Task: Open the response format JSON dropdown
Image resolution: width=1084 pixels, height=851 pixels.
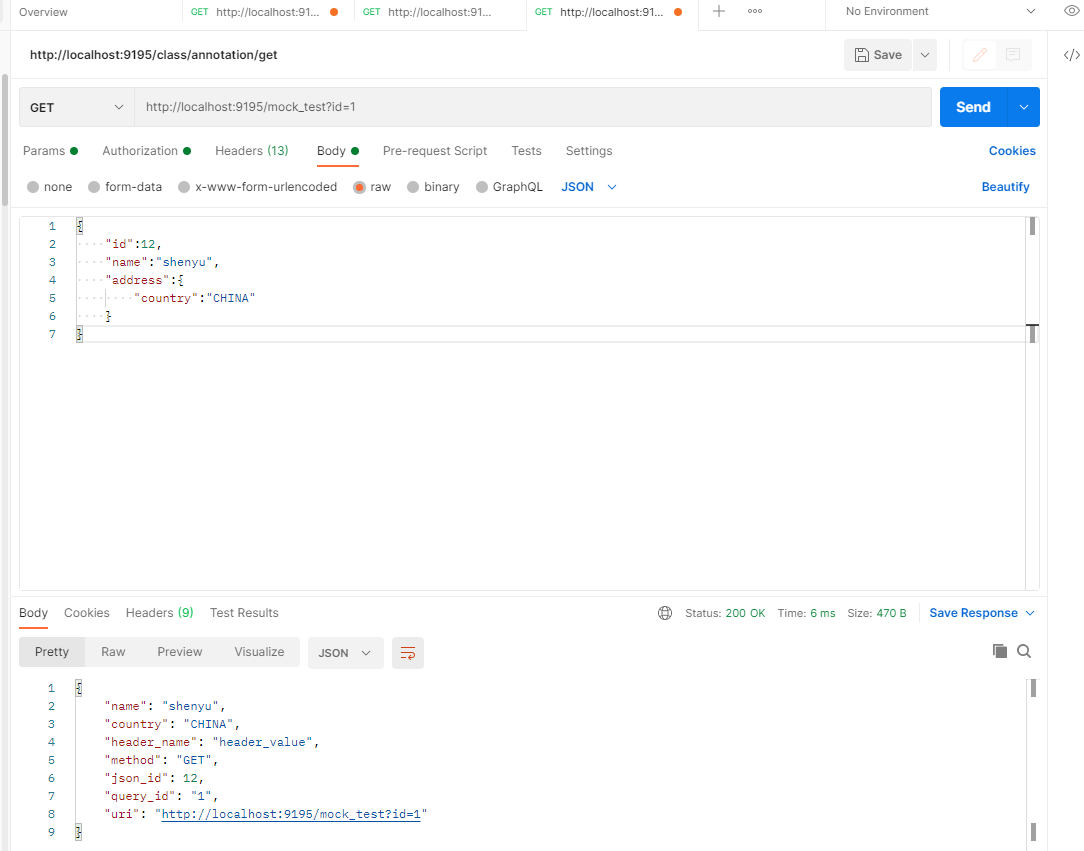Action: pyautogui.click(x=345, y=653)
